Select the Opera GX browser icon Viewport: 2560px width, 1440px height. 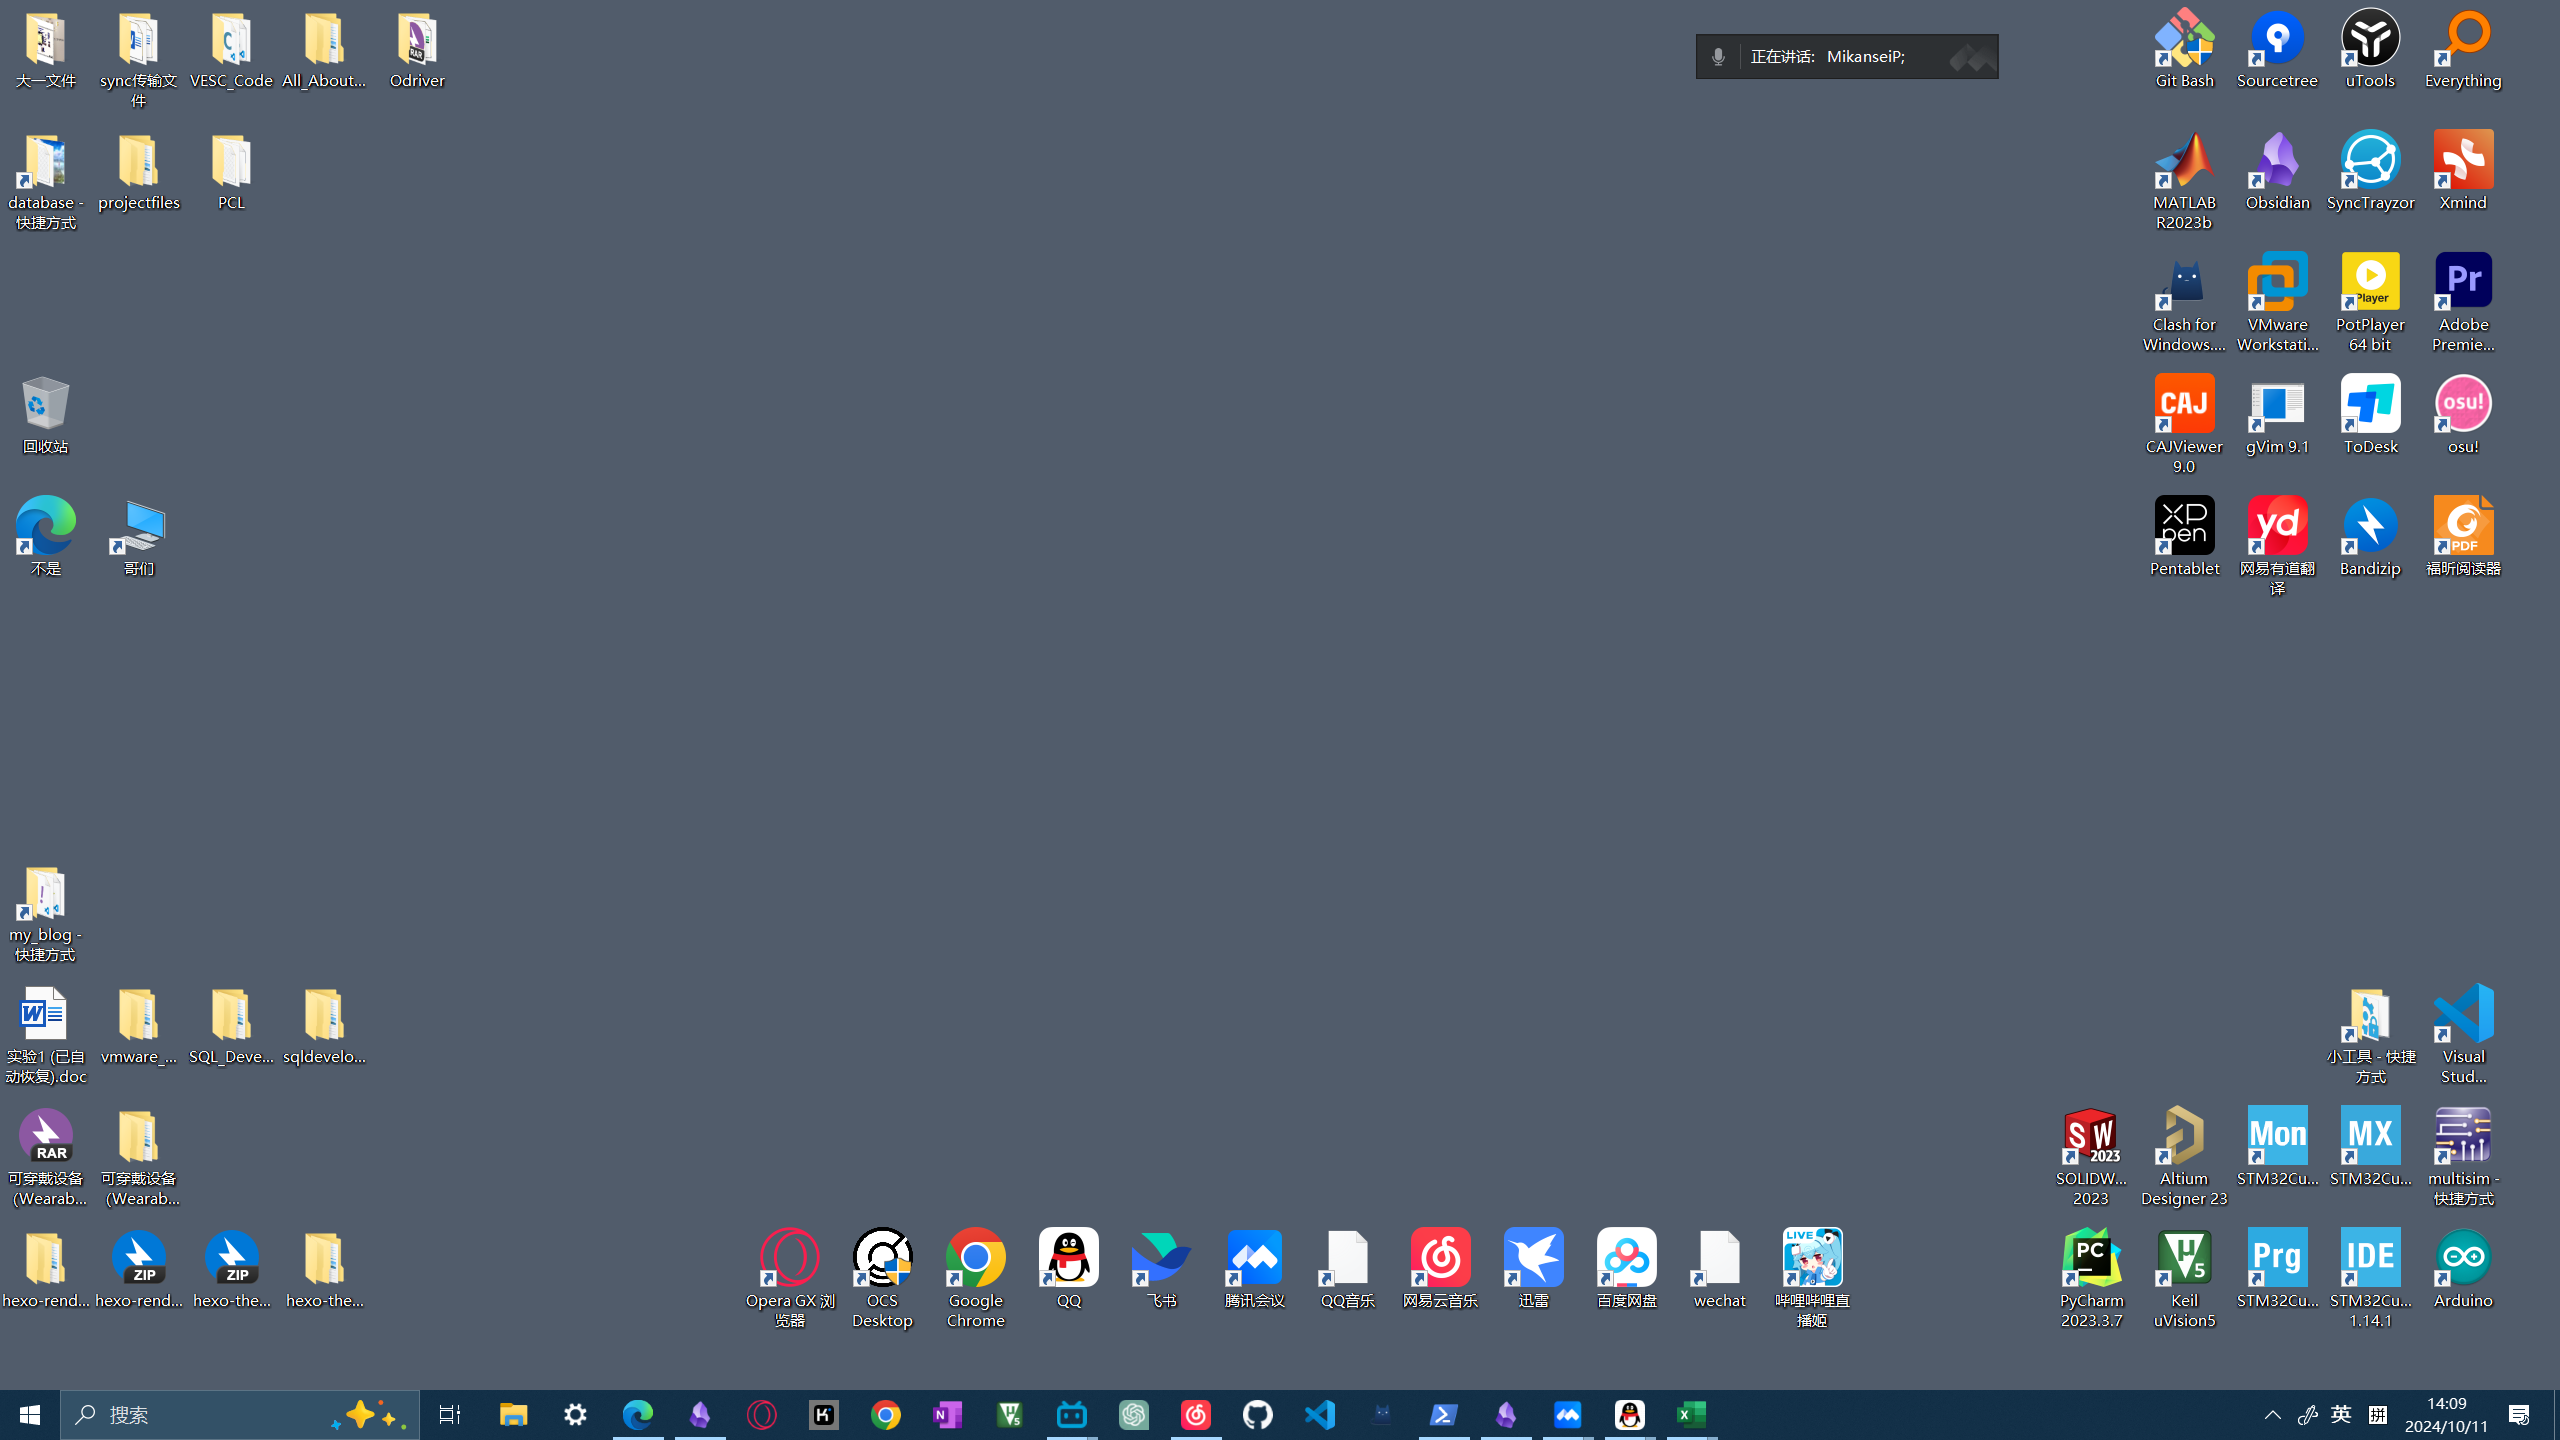coord(789,1279)
